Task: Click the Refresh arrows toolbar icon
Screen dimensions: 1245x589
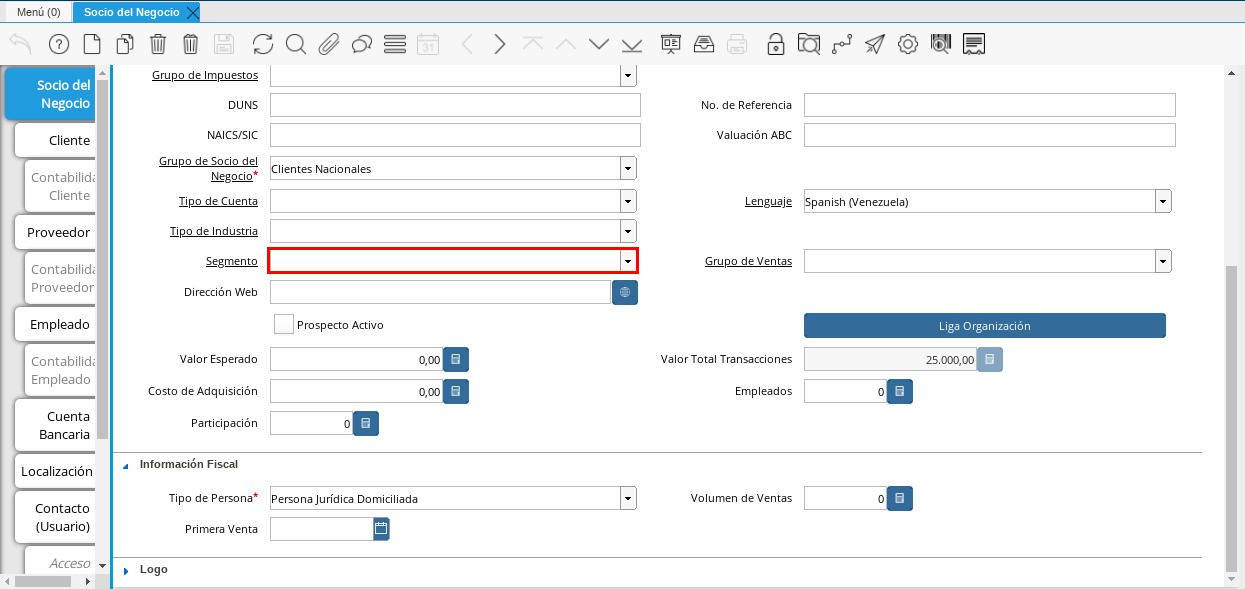Action: pos(263,44)
